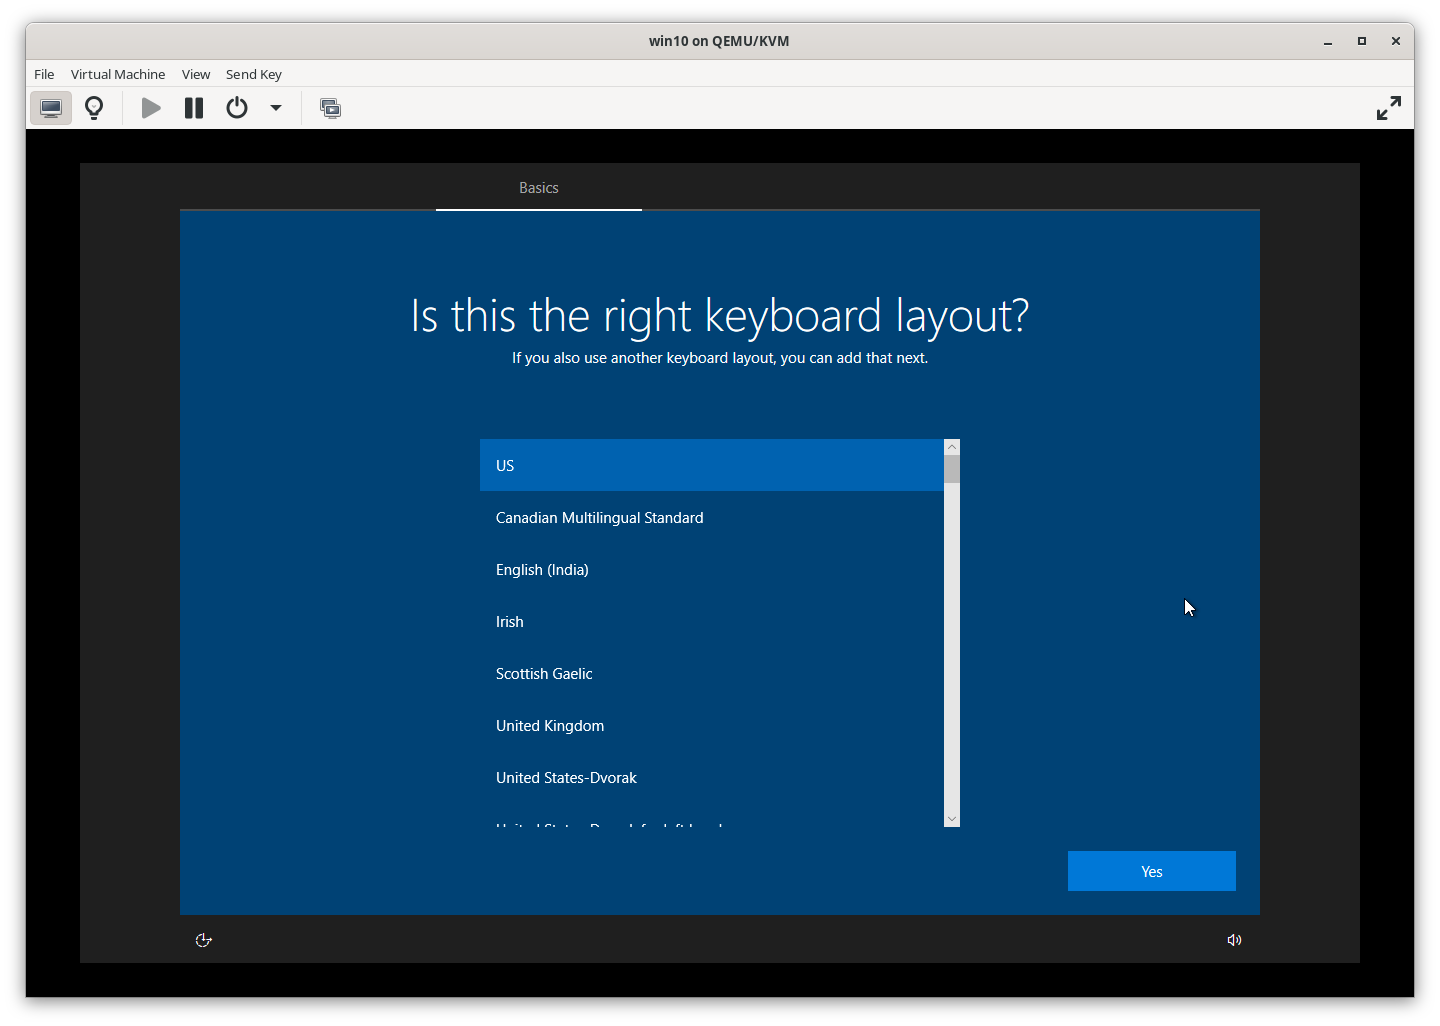Select the US keyboard layout
This screenshot has width=1440, height=1026.
pyautogui.click(x=712, y=465)
